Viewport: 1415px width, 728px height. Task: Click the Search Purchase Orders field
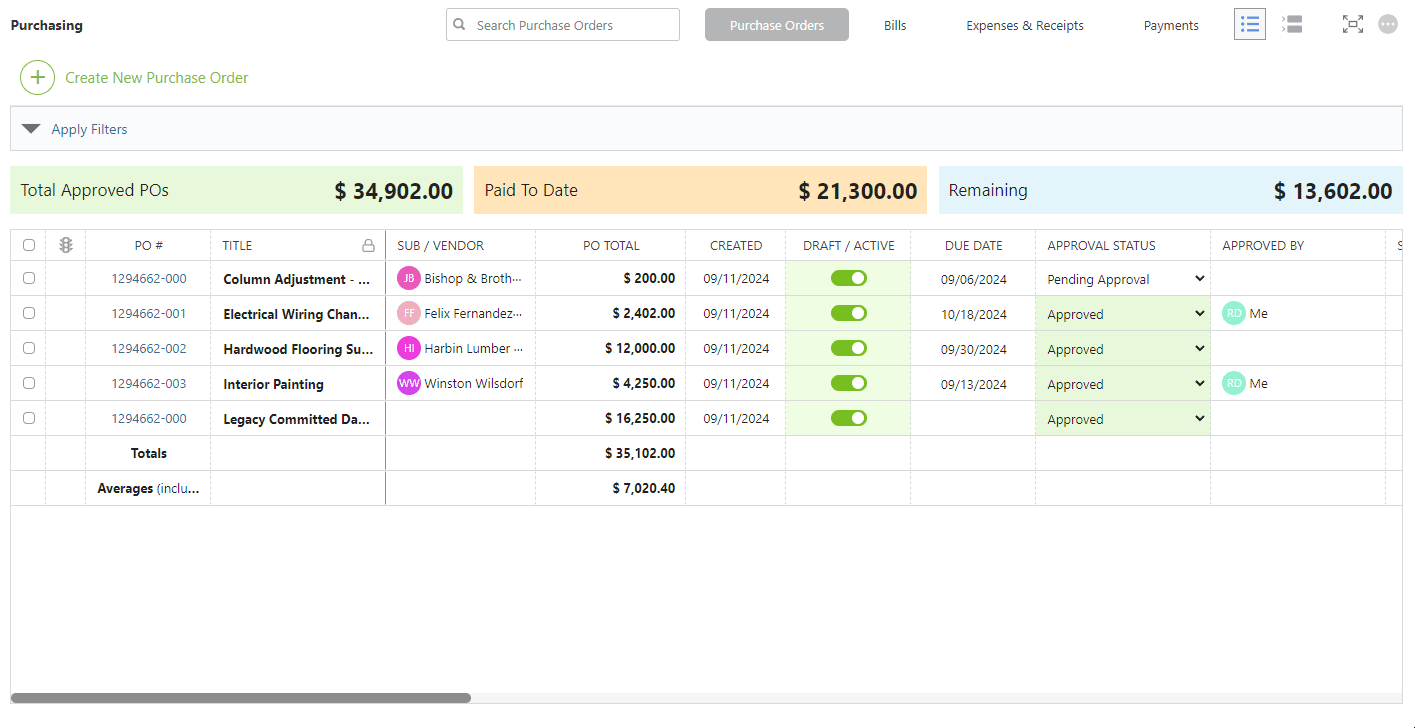point(572,25)
